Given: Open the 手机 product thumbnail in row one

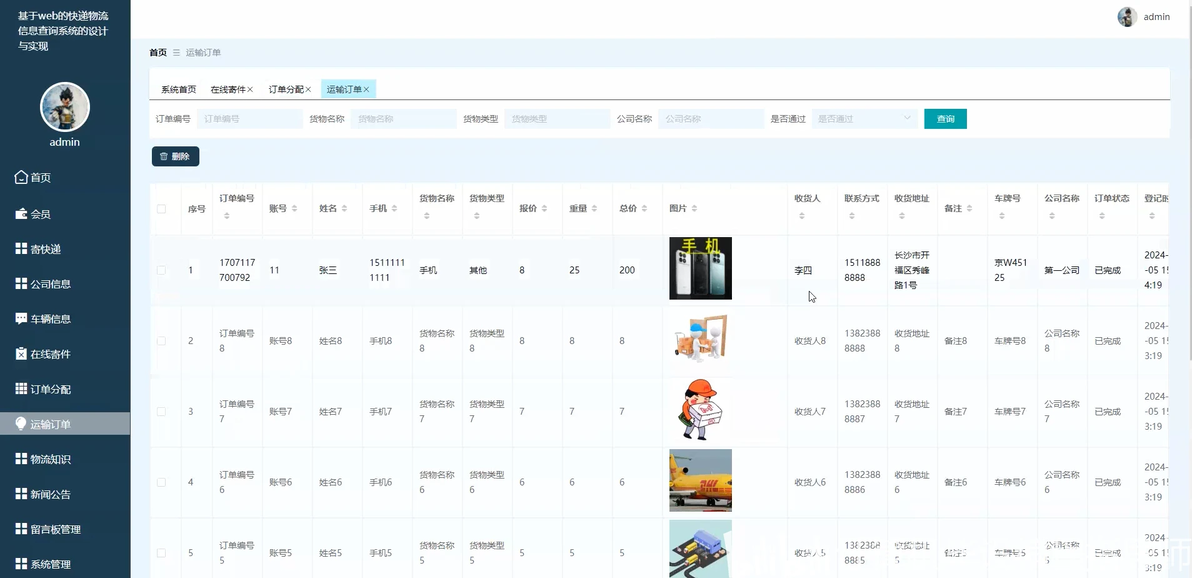Looking at the screenshot, I should point(700,268).
